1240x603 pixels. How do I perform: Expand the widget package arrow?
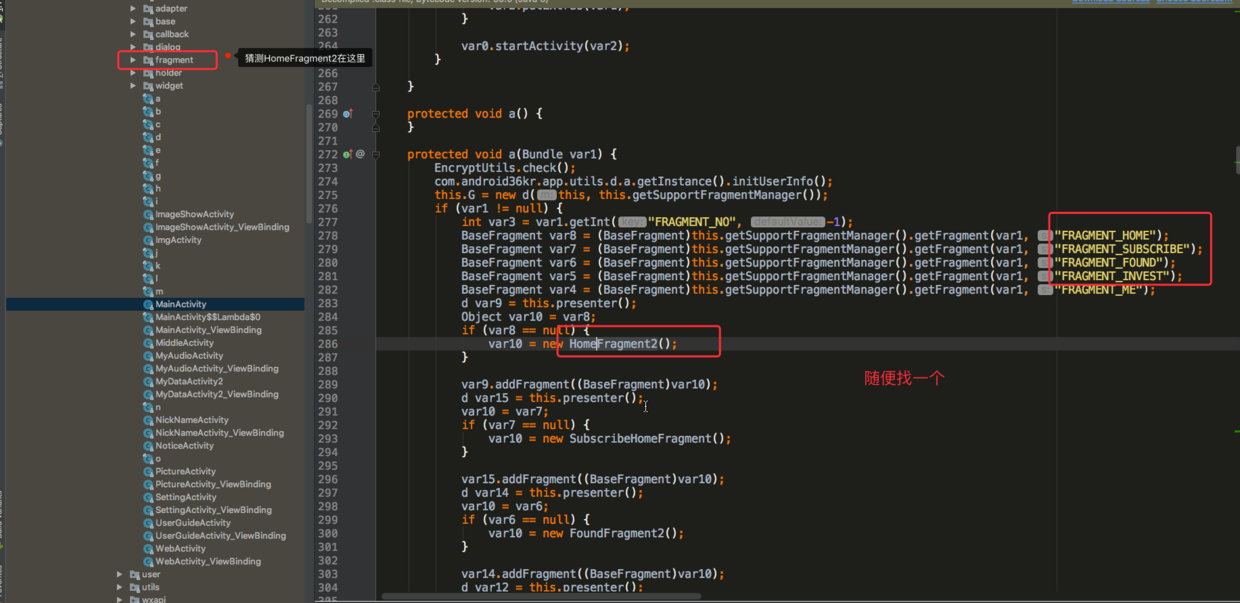tap(133, 86)
